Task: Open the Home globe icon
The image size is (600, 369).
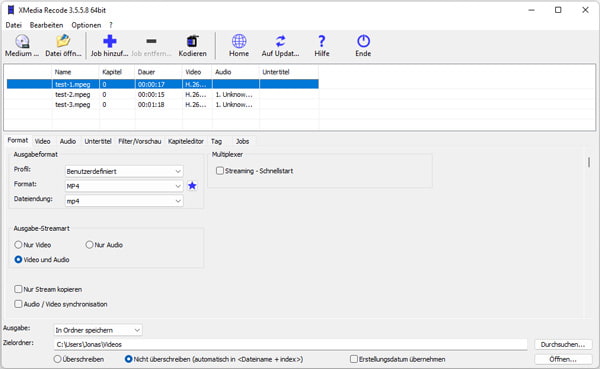Action: click(x=239, y=41)
